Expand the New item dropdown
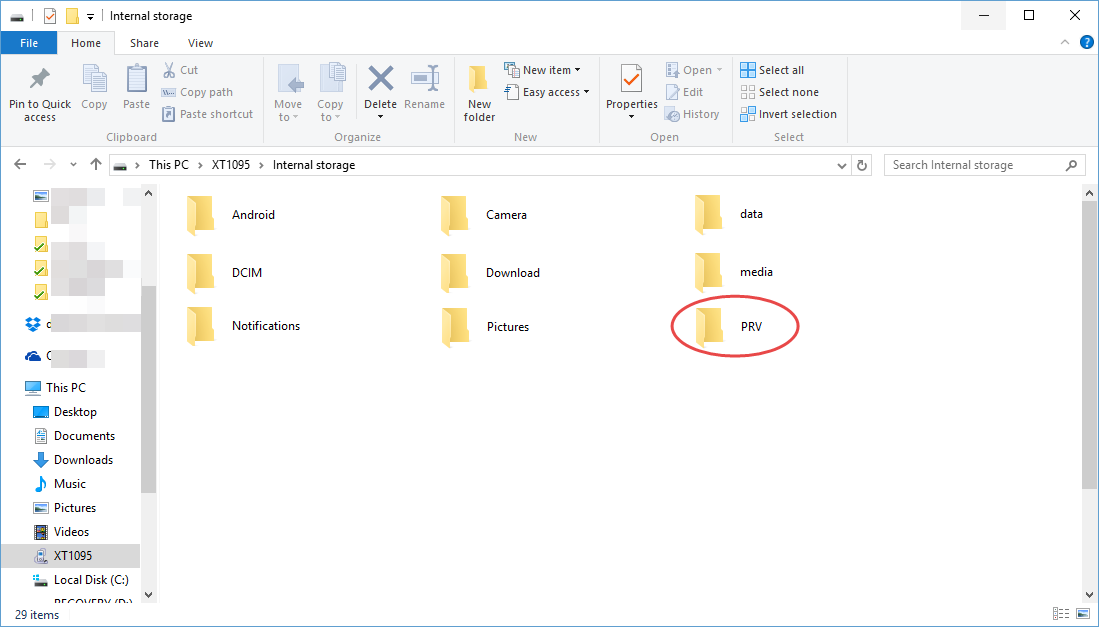This screenshot has height=627, width=1099. 546,70
